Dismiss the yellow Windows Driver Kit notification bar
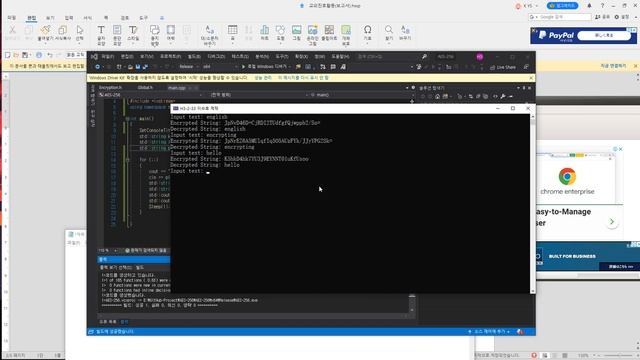640x360 pixels. 531,78
